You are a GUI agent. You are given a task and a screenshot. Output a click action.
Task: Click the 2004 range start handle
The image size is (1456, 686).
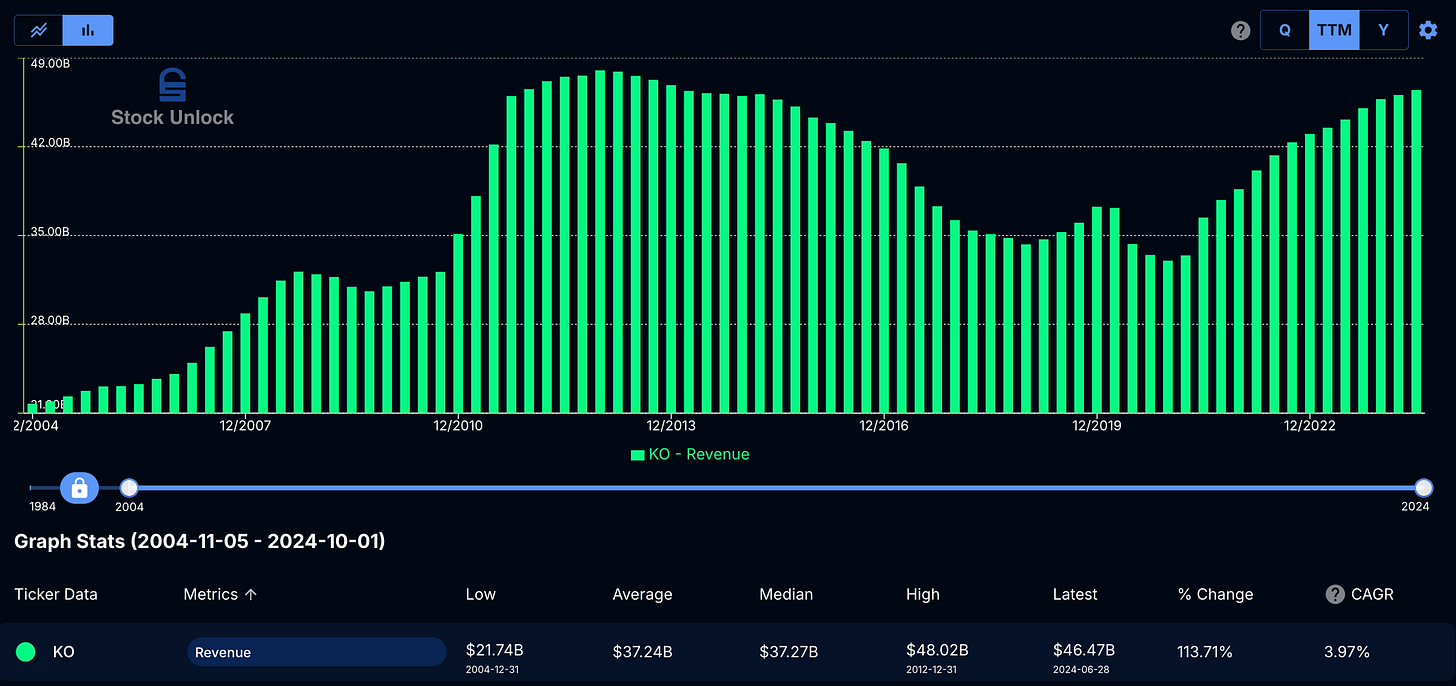click(x=129, y=488)
